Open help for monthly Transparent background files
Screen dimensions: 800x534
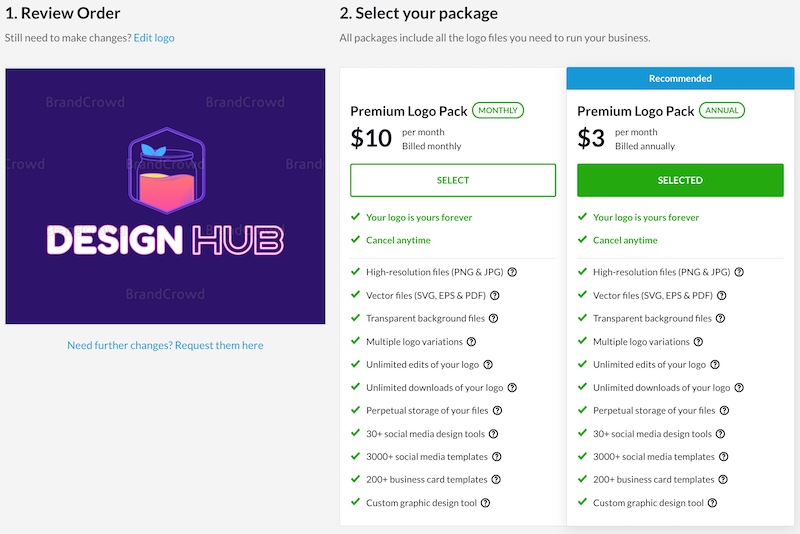click(x=493, y=318)
